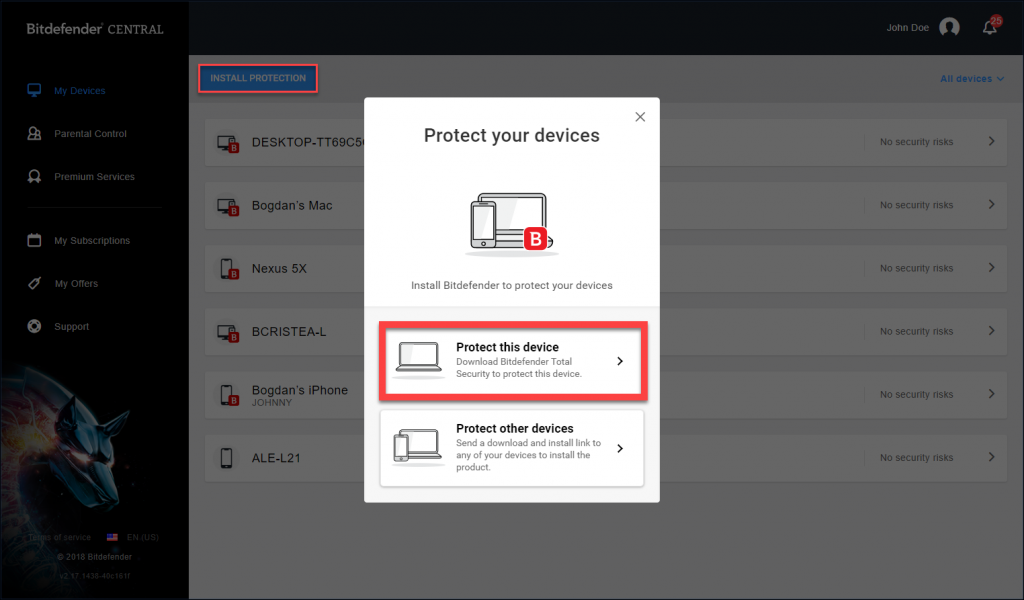Click the devices illustration with B badge
This screenshot has height=600, width=1024.
(511, 223)
